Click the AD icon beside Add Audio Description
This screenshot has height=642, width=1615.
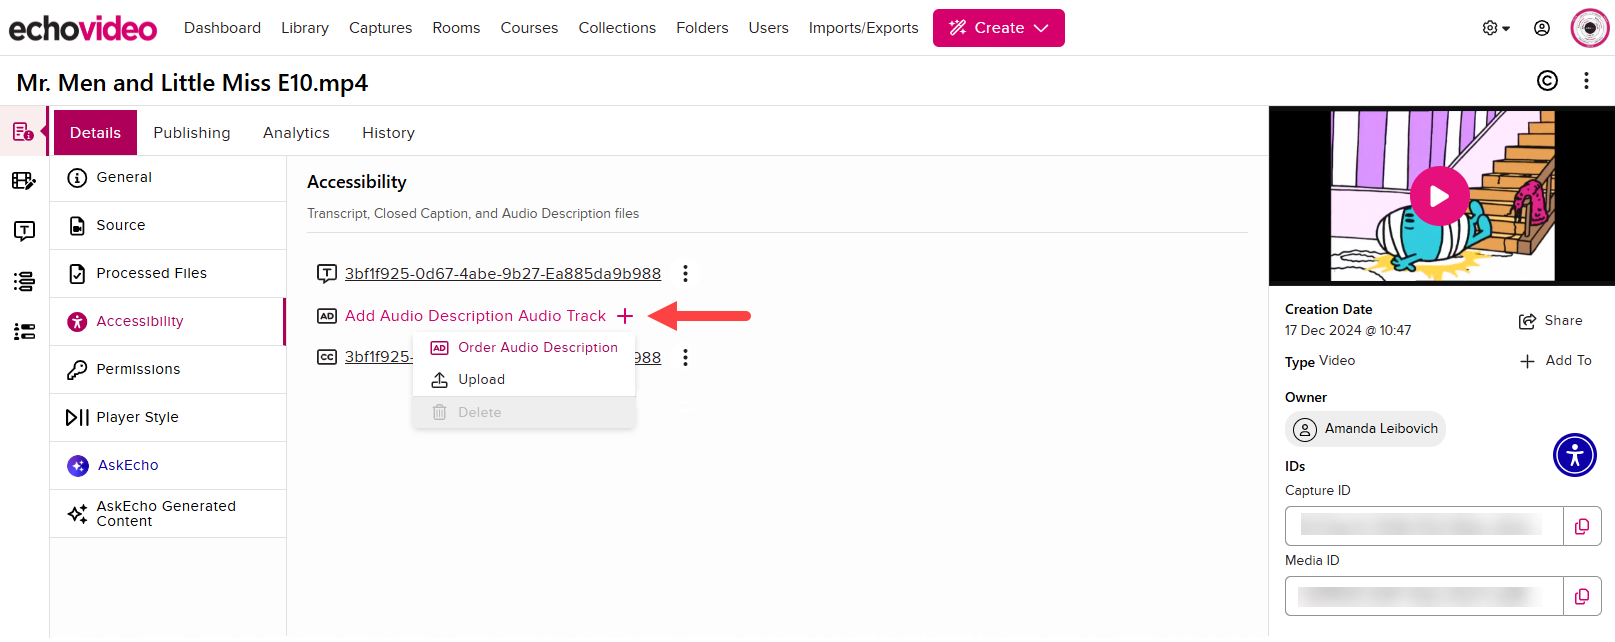click(x=327, y=316)
